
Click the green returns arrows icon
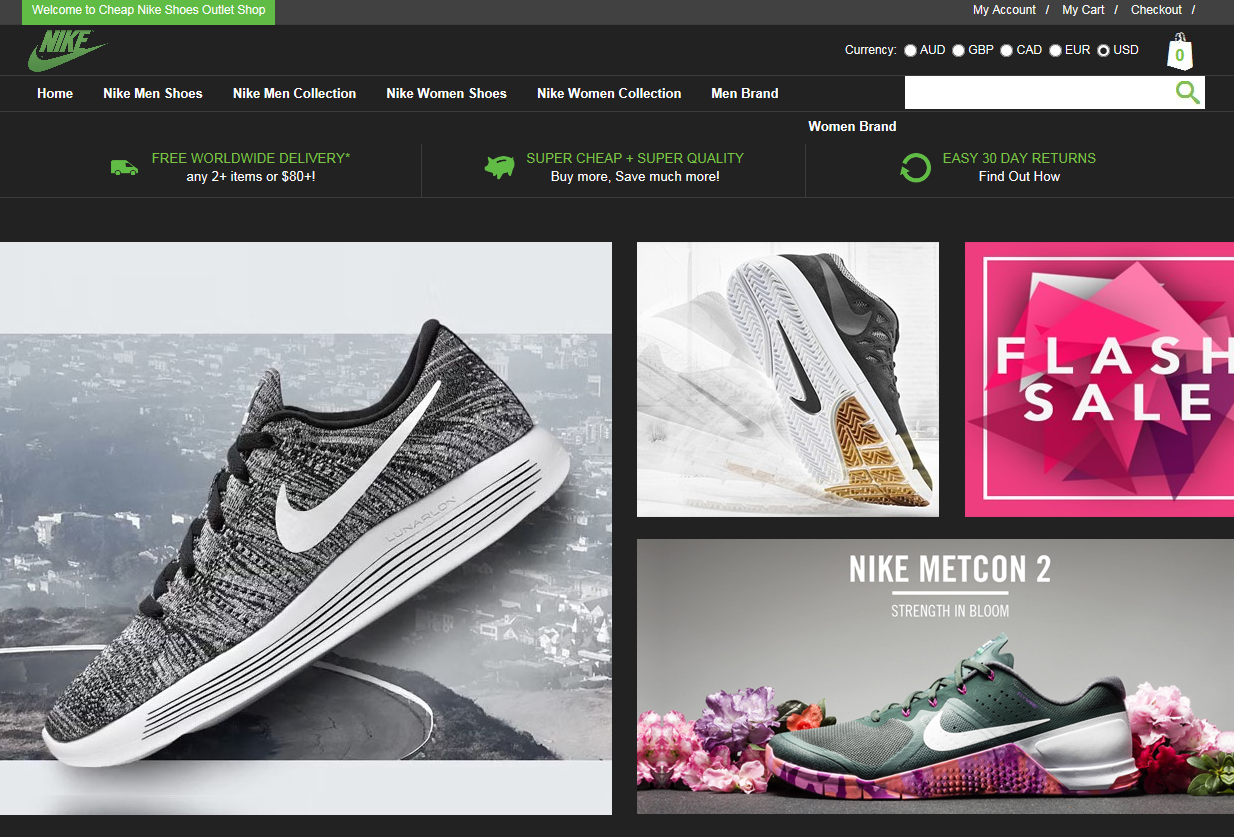[x=915, y=167]
